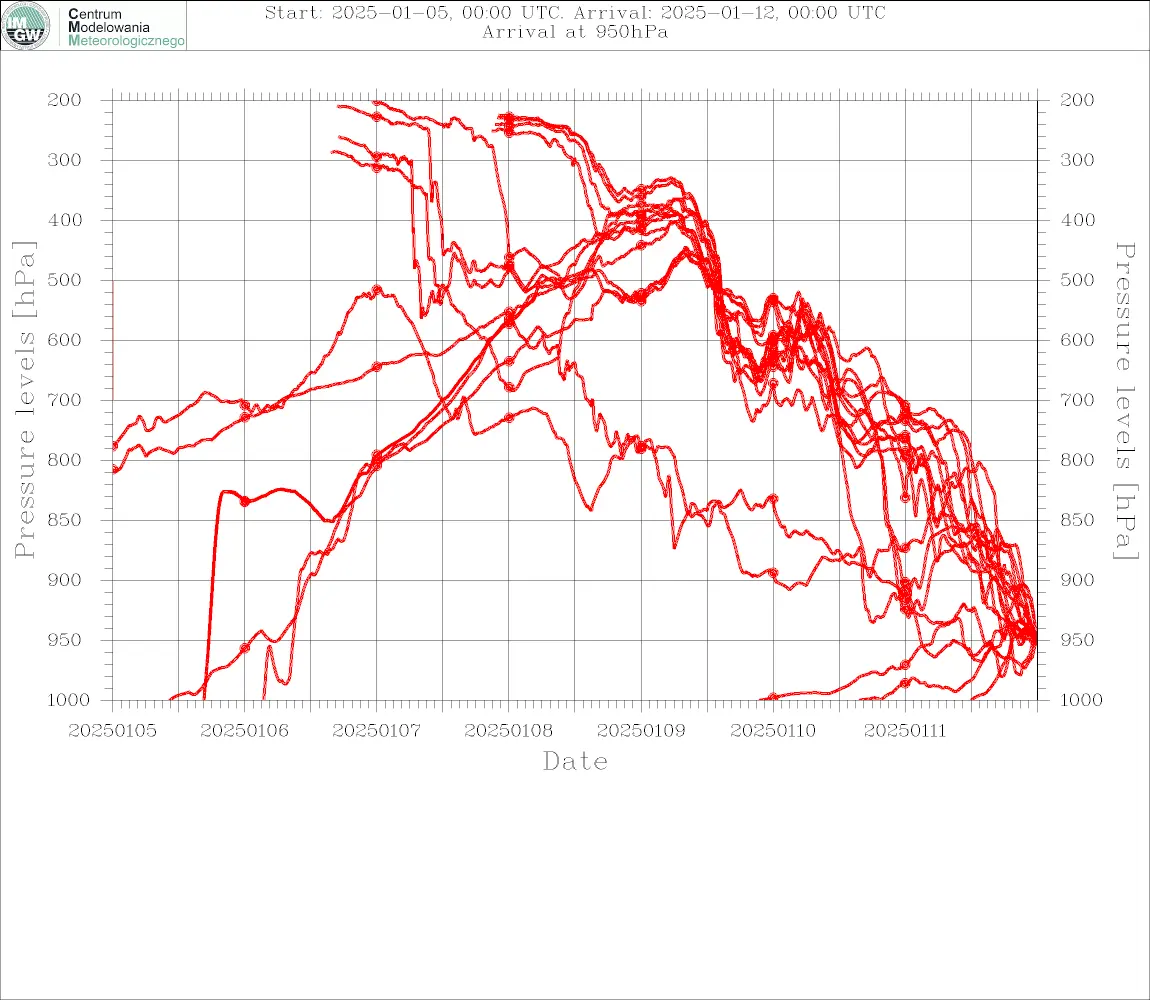This screenshot has height=1000, width=1150.
Task: Click the left axis 300 label
Action: click(65, 160)
